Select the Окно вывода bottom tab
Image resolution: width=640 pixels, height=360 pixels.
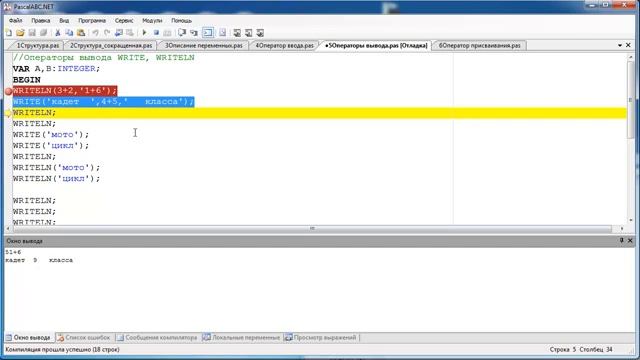pyautogui.click(x=28, y=338)
